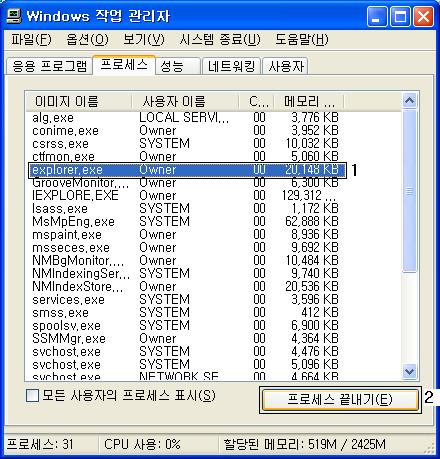Select the SSMMgr.exe process row
The image size is (440, 459).
[186, 339]
